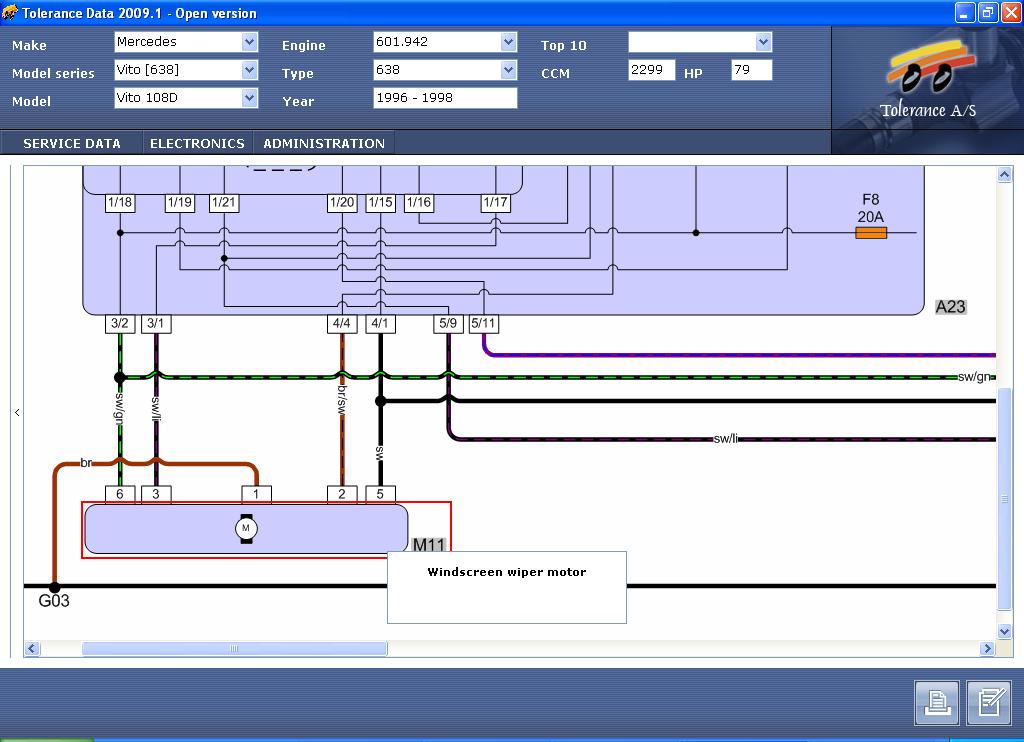Click the horizontal scrollbar thumb

(x=234, y=649)
